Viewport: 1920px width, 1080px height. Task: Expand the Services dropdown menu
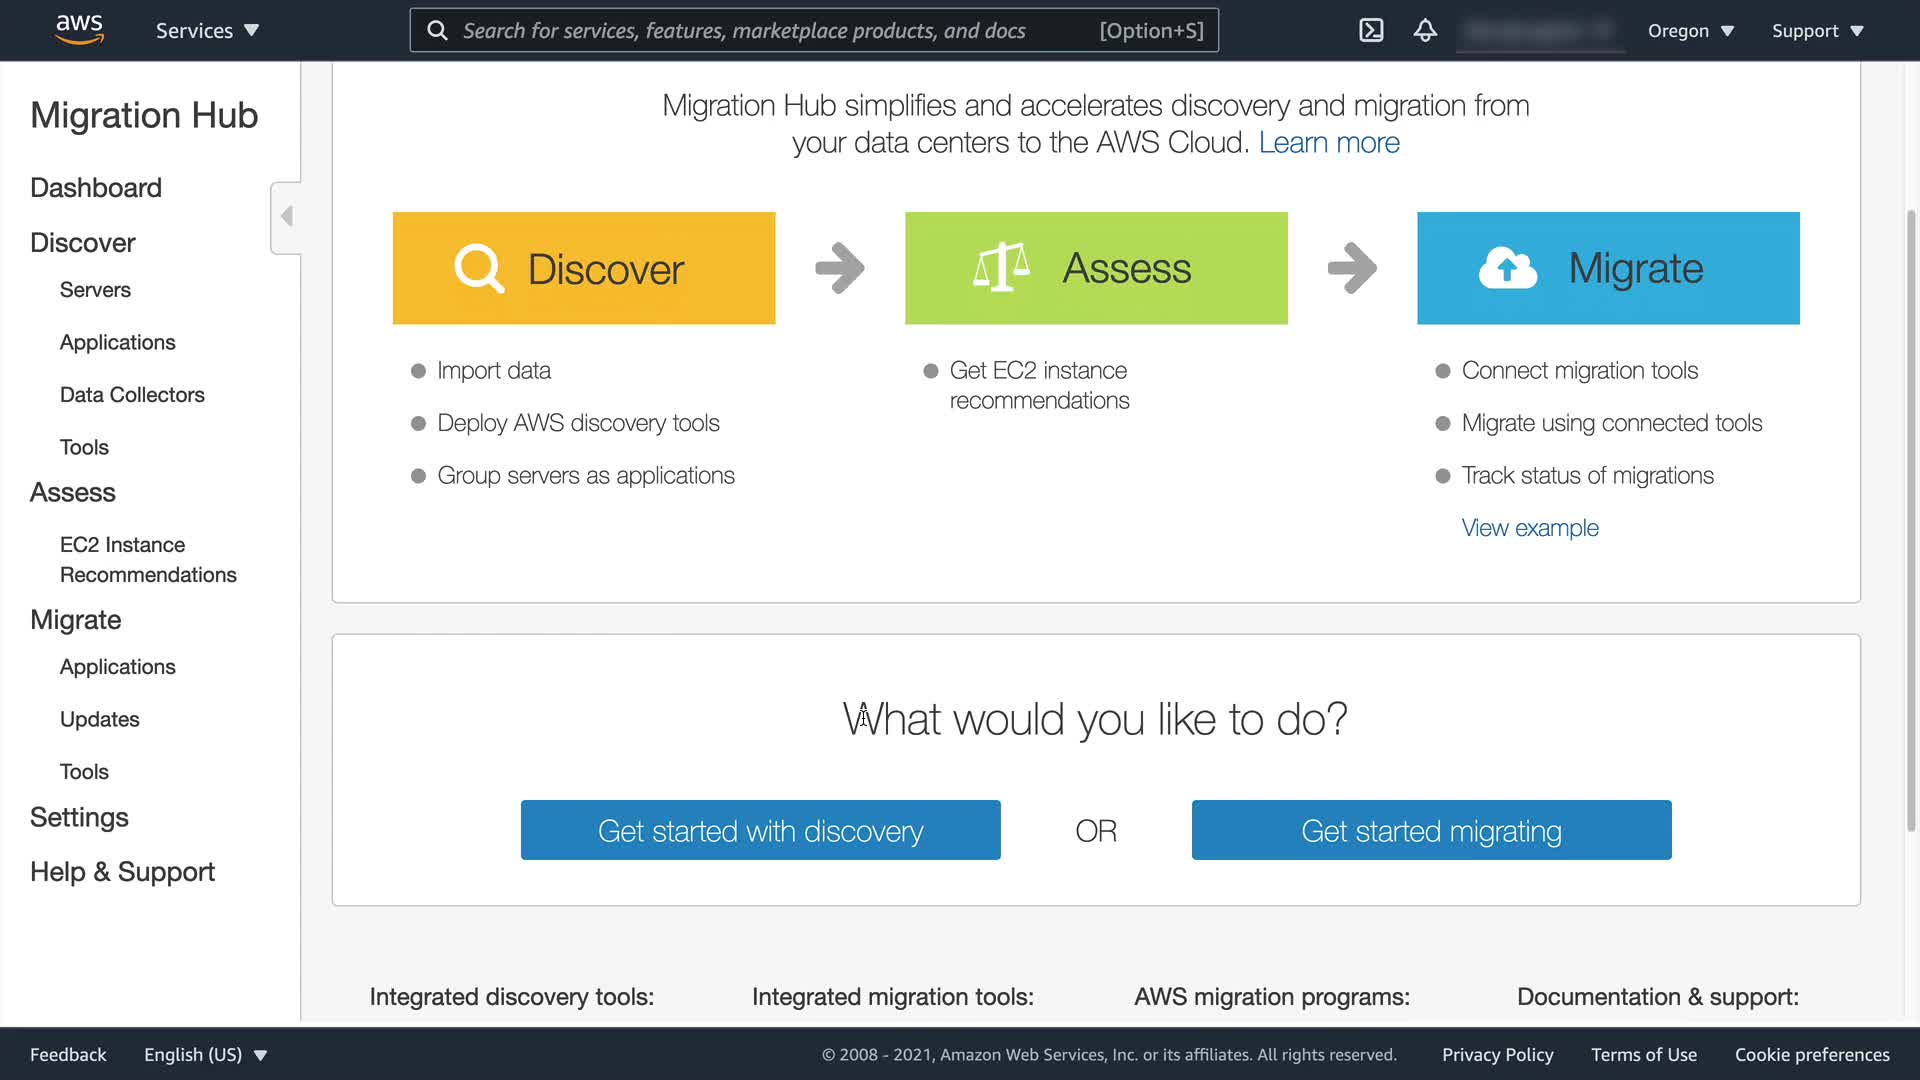pos(207,31)
